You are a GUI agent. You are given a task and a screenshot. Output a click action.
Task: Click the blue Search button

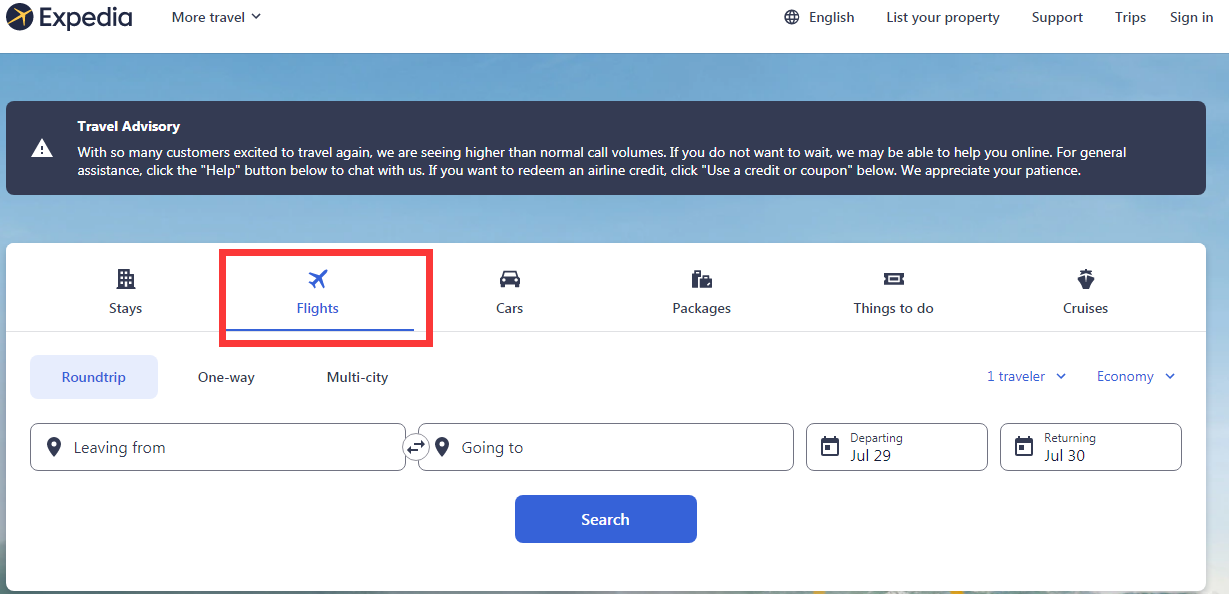[x=606, y=519]
